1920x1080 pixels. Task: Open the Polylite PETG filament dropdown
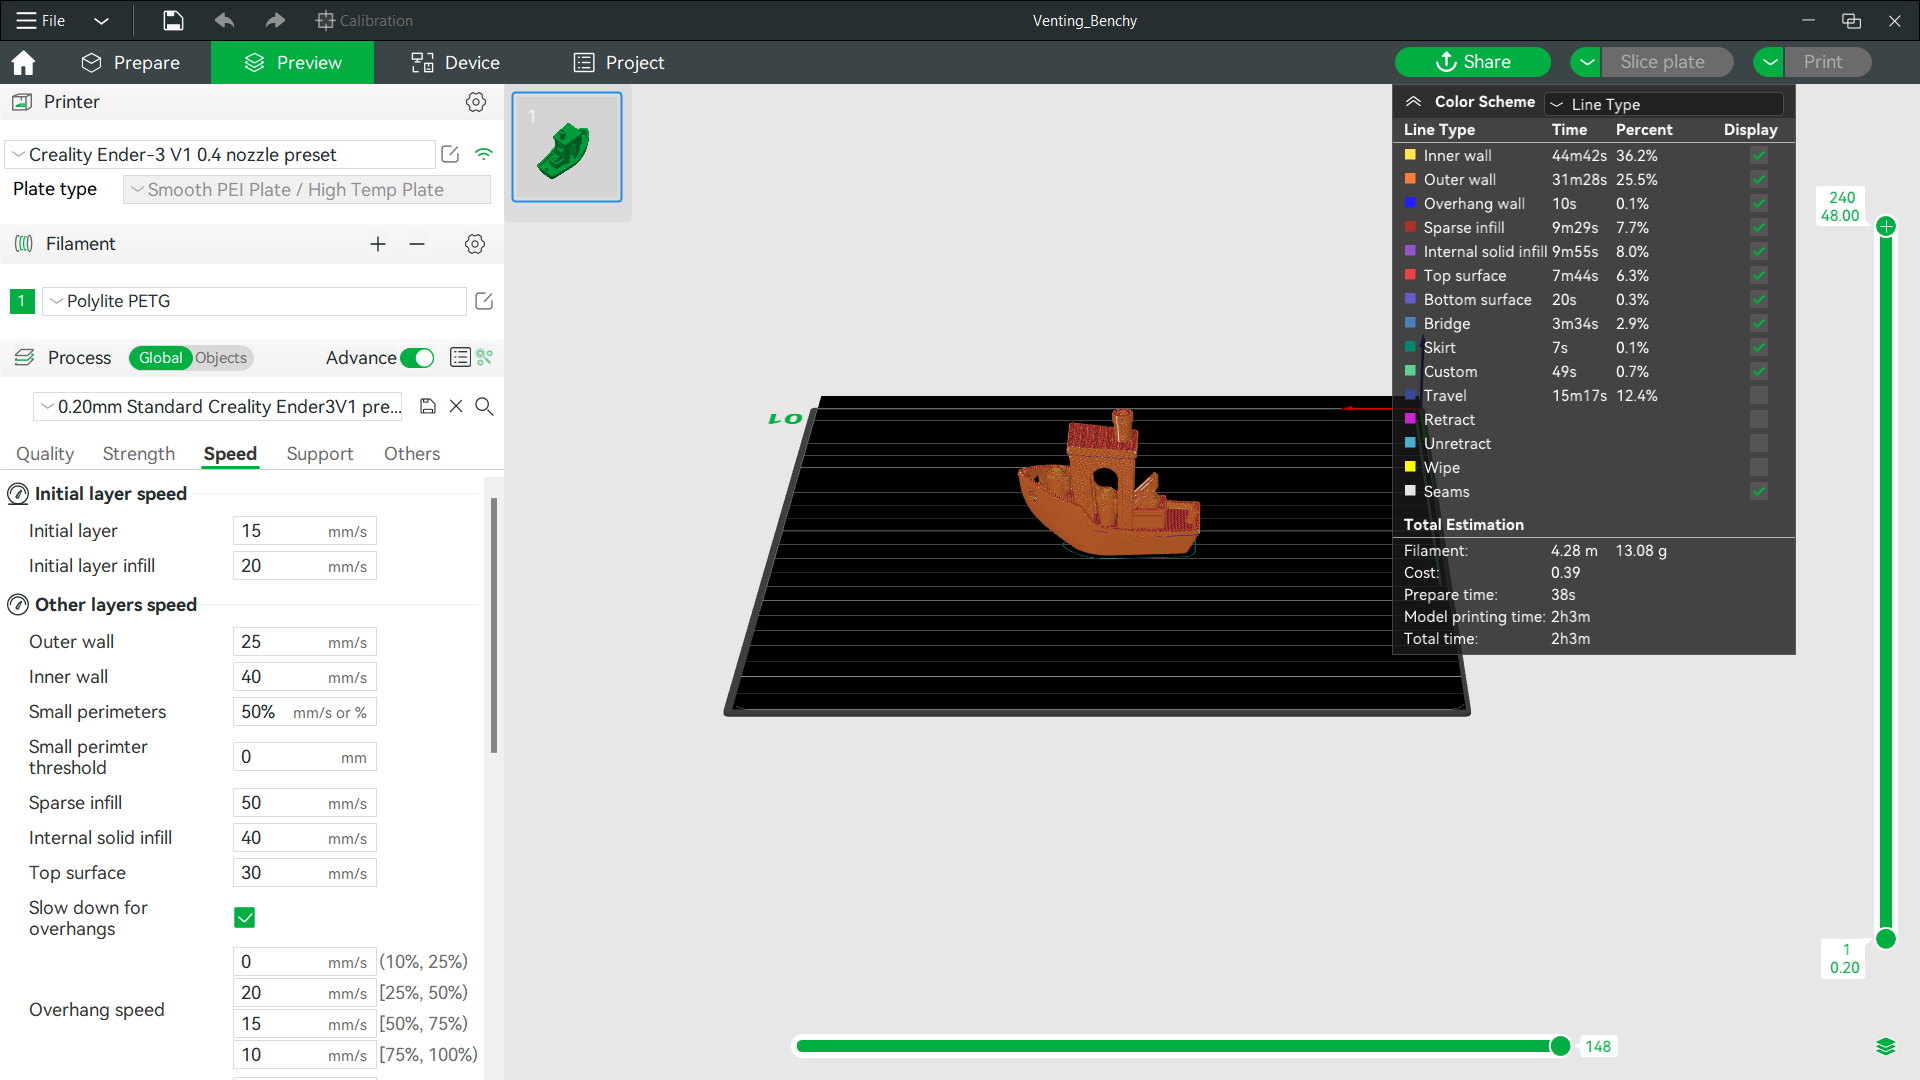point(254,301)
